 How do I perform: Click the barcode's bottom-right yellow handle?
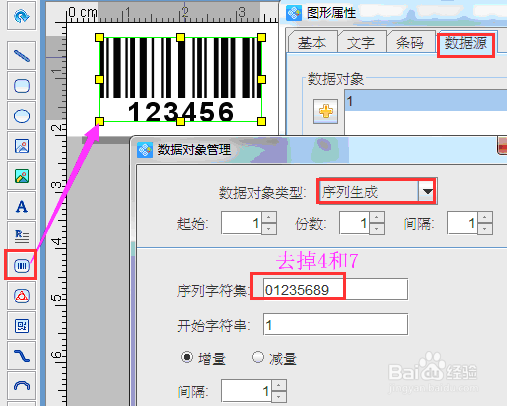click(x=262, y=121)
